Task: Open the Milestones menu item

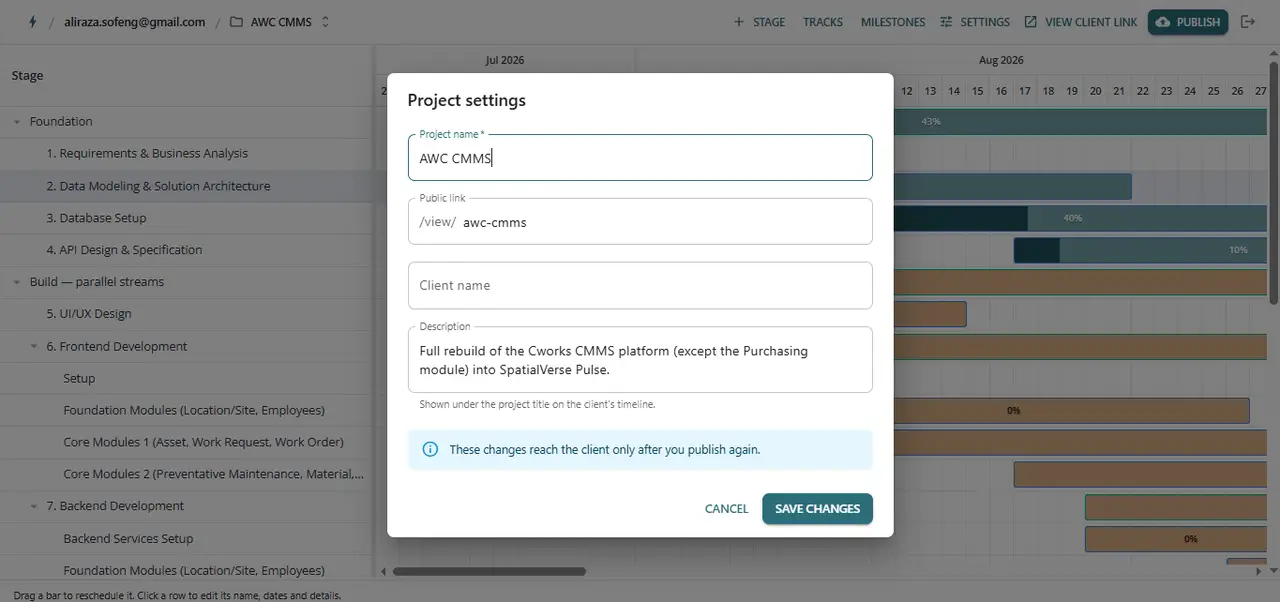Action: point(893,22)
